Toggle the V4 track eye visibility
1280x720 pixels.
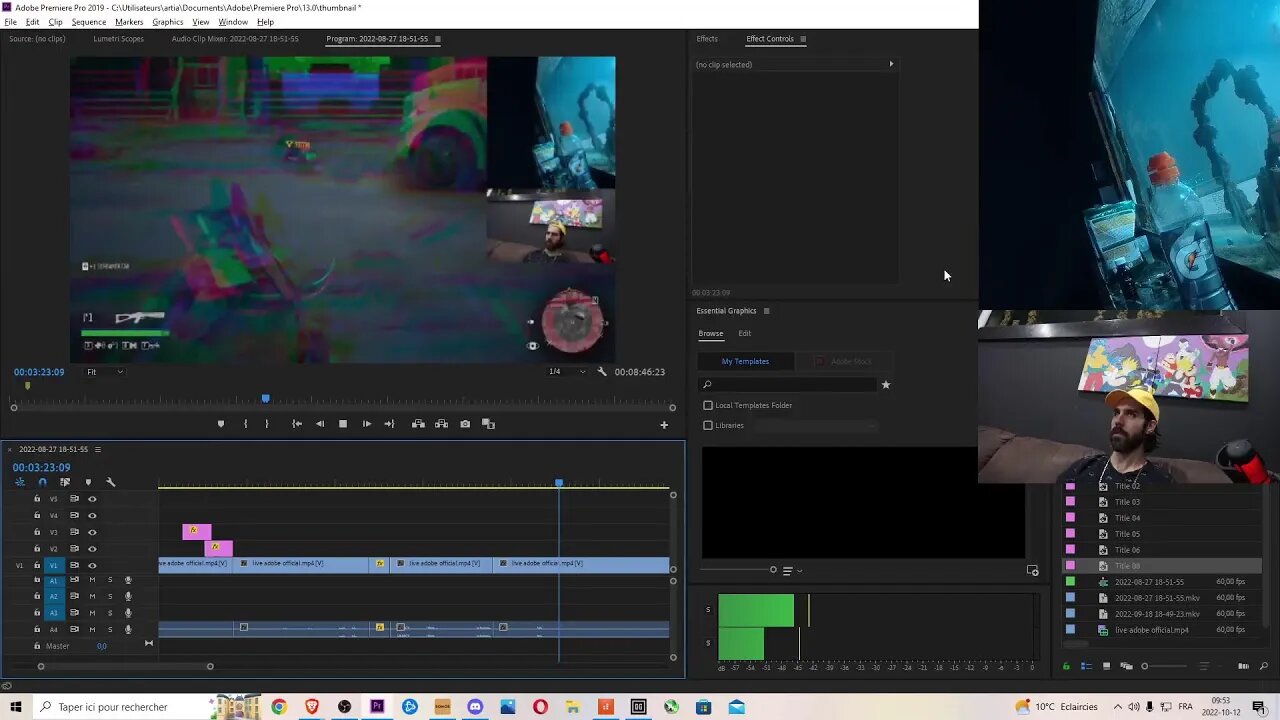pos(92,516)
